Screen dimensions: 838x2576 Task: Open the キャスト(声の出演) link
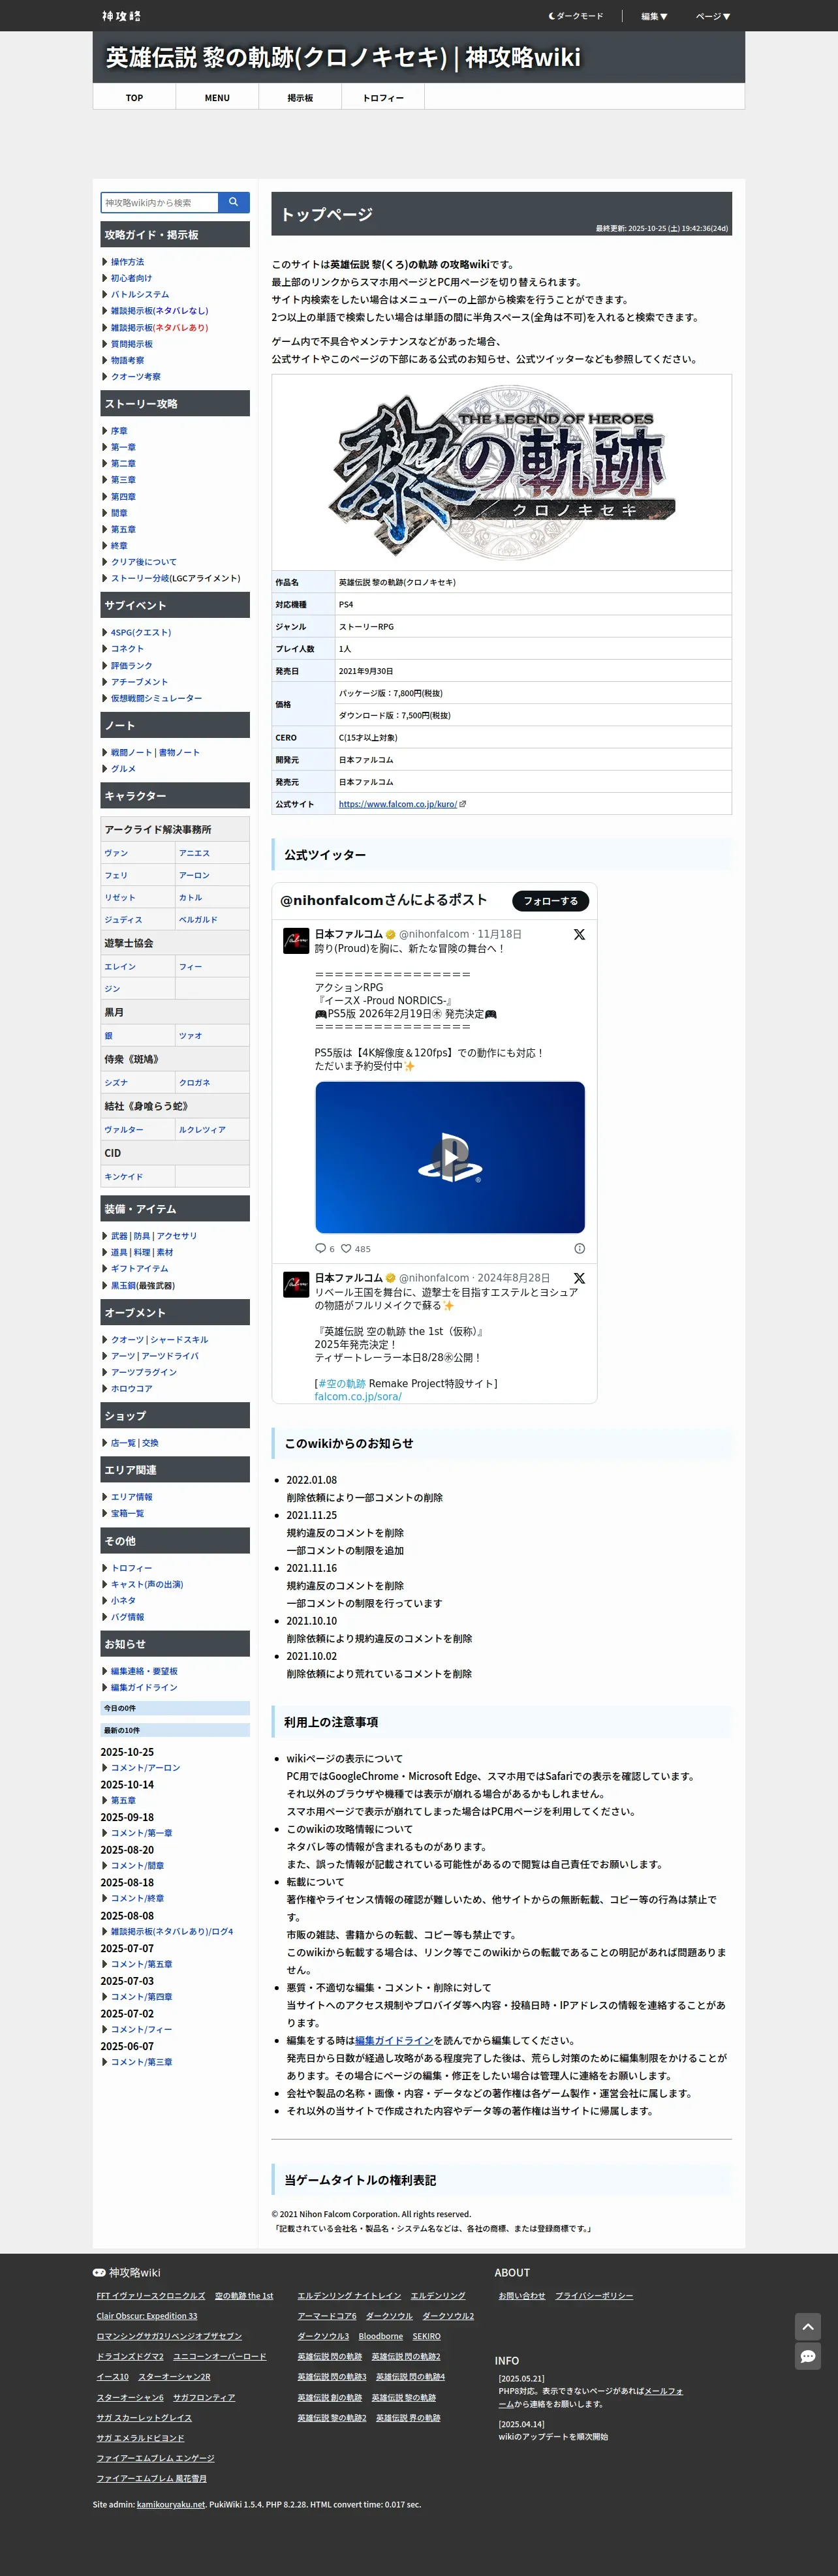pos(147,1585)
